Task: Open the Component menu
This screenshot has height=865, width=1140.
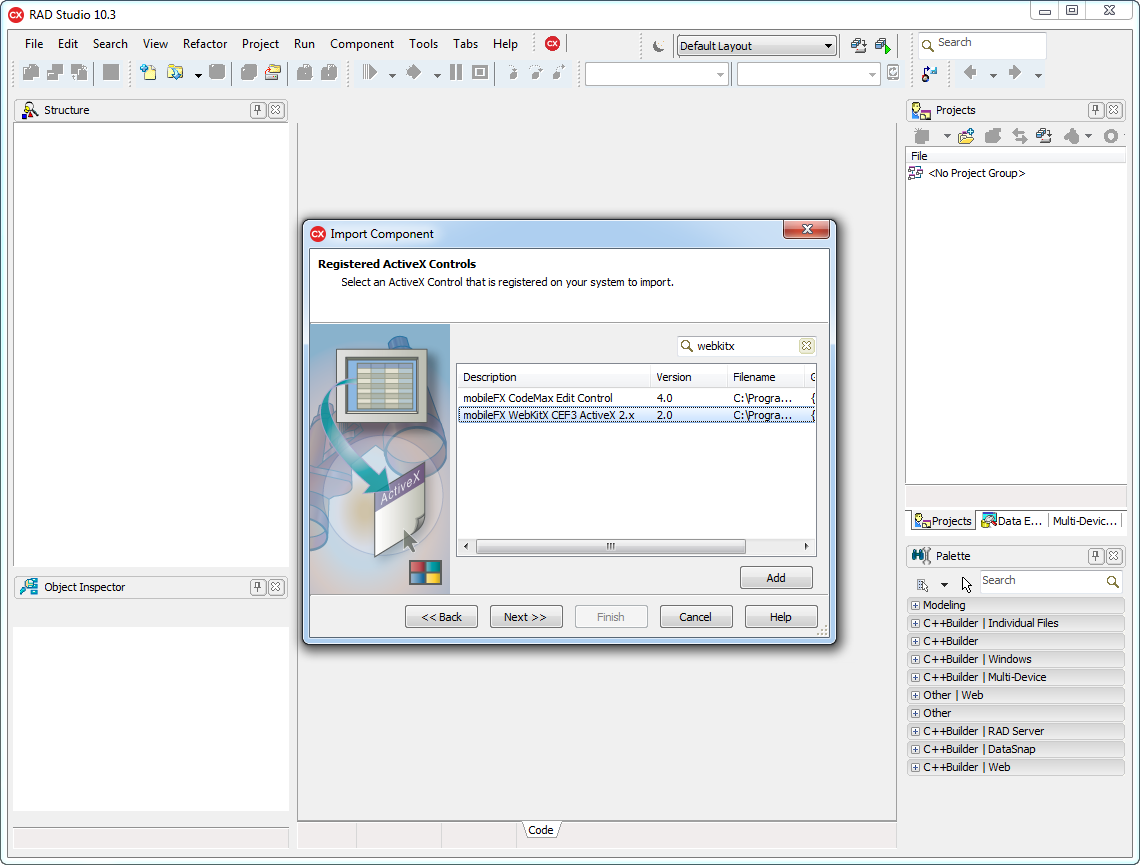Action: [362, 44]
